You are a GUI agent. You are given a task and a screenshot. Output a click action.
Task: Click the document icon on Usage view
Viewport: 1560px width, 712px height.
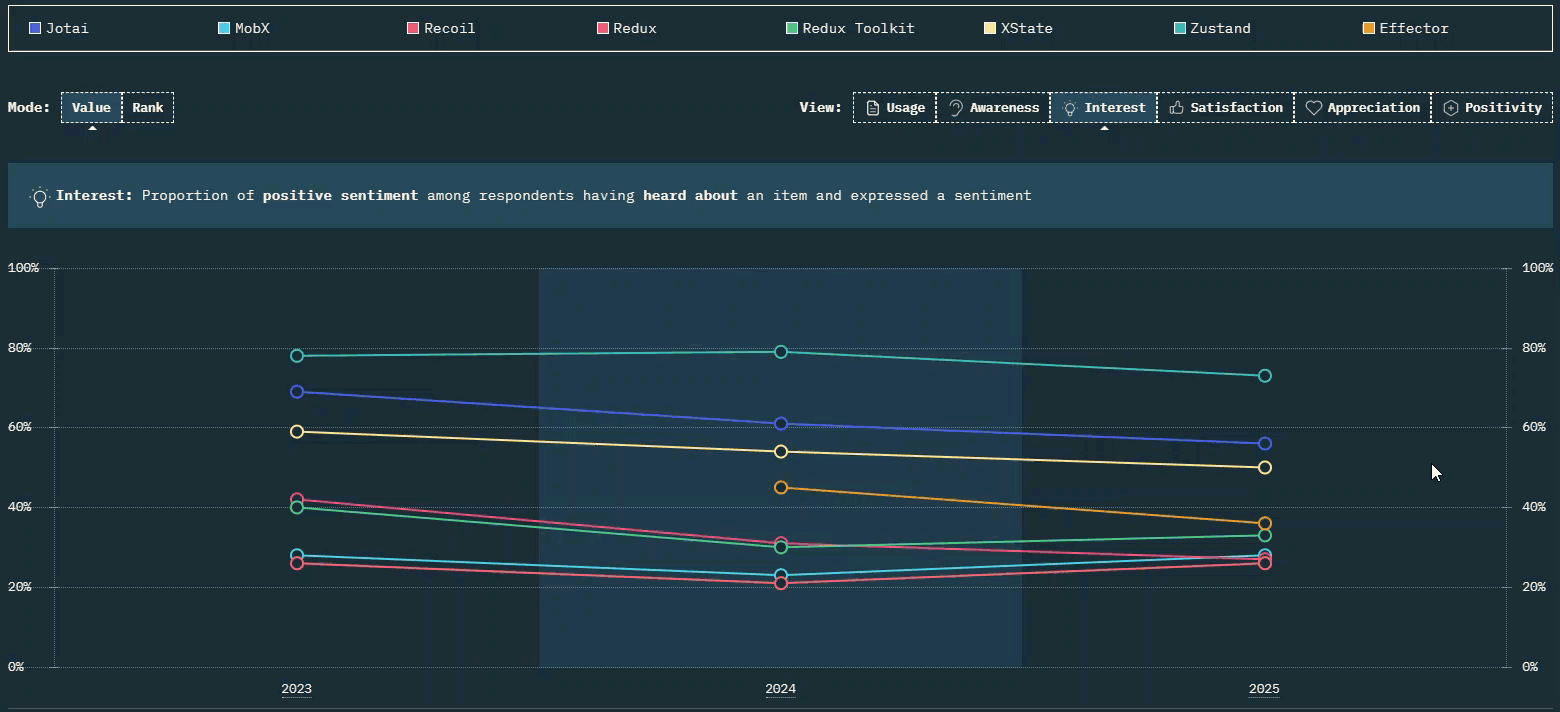pos(872,108)
